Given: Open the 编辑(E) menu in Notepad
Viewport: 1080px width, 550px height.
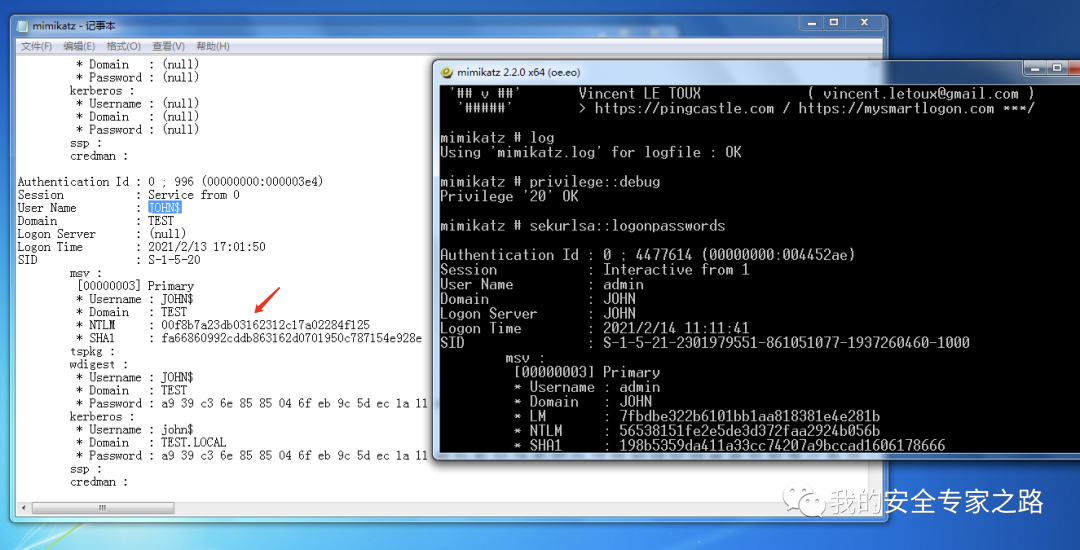Looking at the screenshot, I should 79,46.
